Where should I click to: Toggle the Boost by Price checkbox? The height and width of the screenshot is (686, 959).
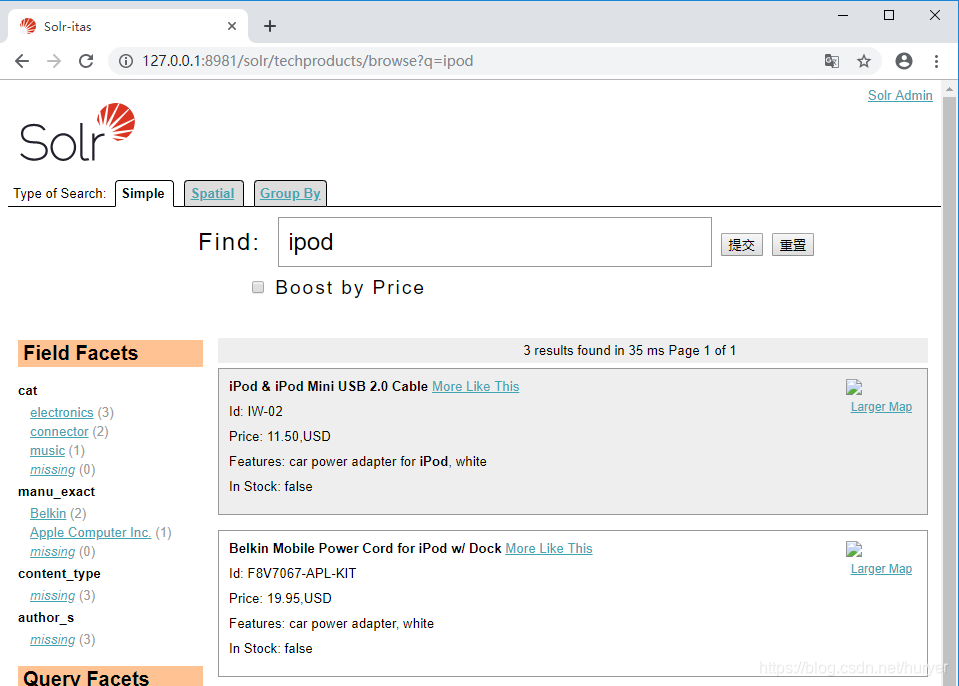pos(258,287)
